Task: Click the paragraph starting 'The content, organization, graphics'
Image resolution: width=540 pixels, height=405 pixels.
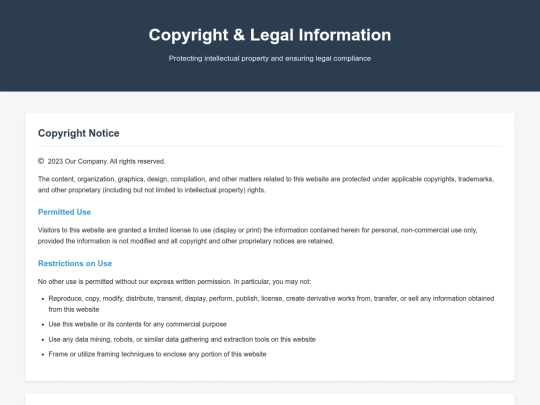Action: point(266,185)
